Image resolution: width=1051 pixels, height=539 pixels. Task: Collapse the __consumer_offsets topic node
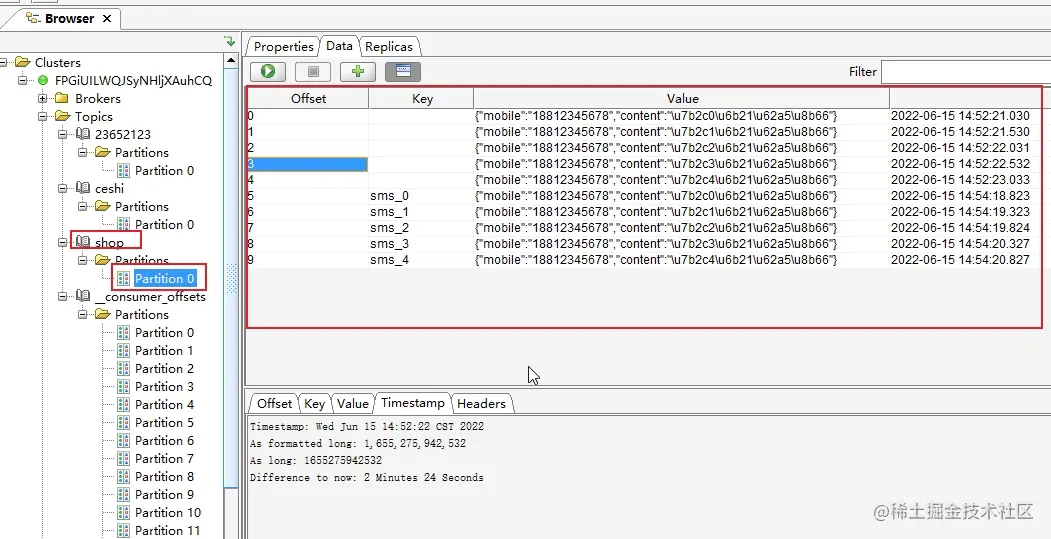(x=63, y=296)
